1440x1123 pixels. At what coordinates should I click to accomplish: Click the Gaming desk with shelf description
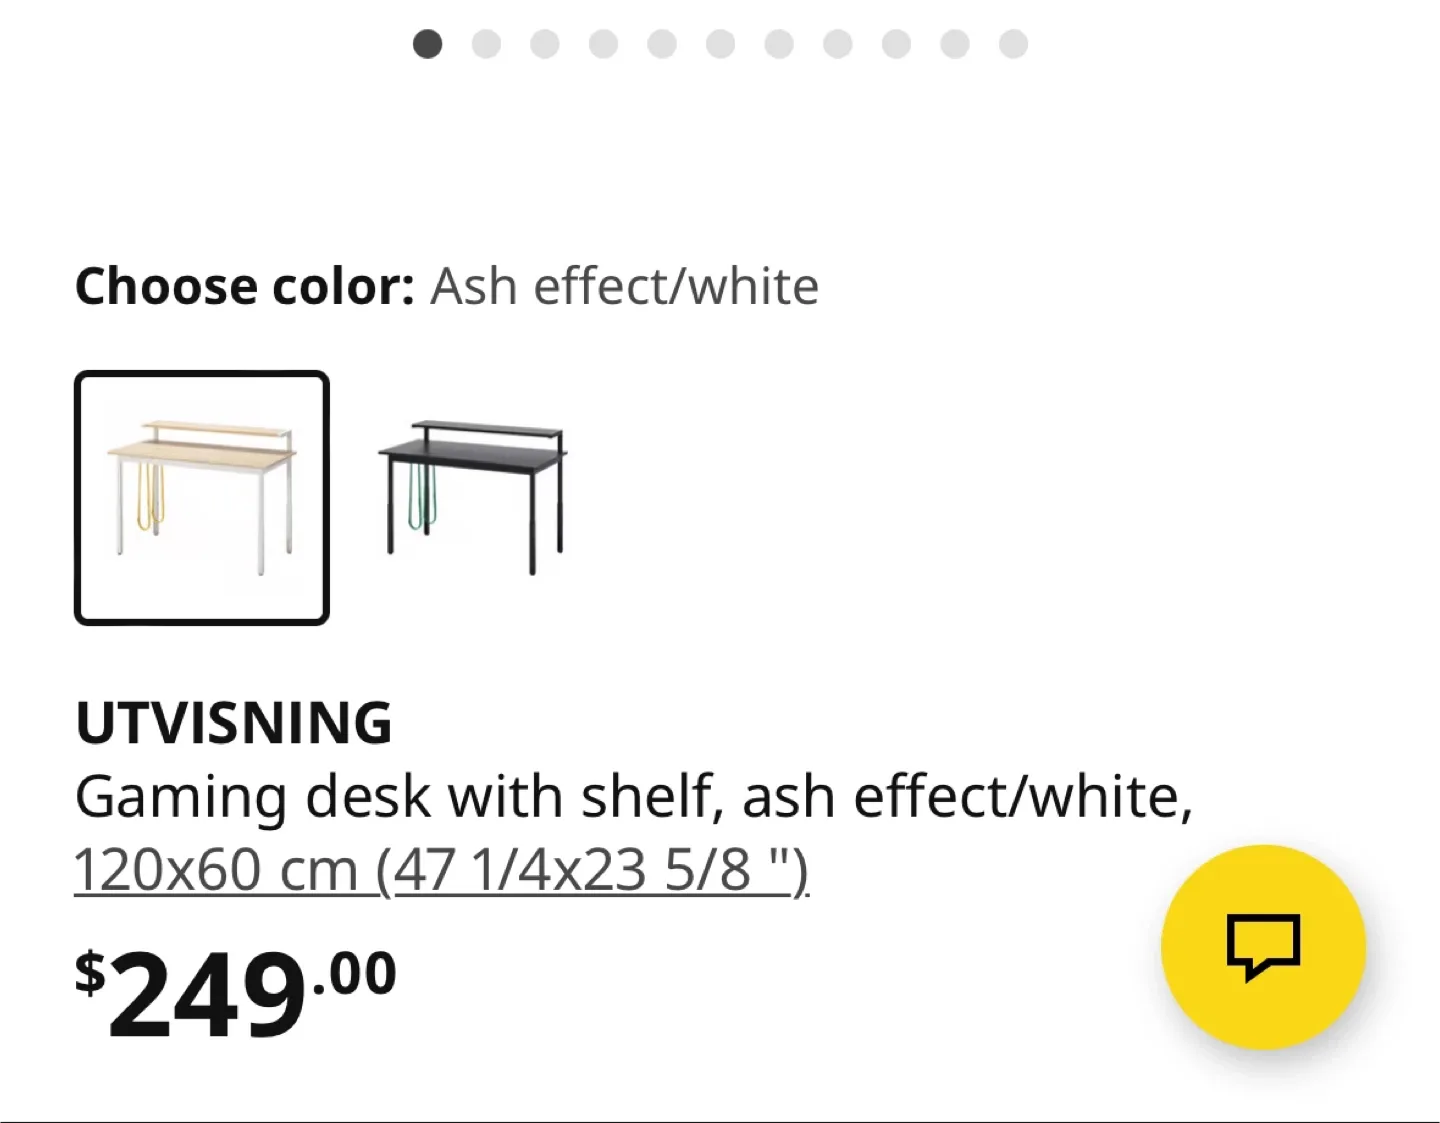click(634, 798)
